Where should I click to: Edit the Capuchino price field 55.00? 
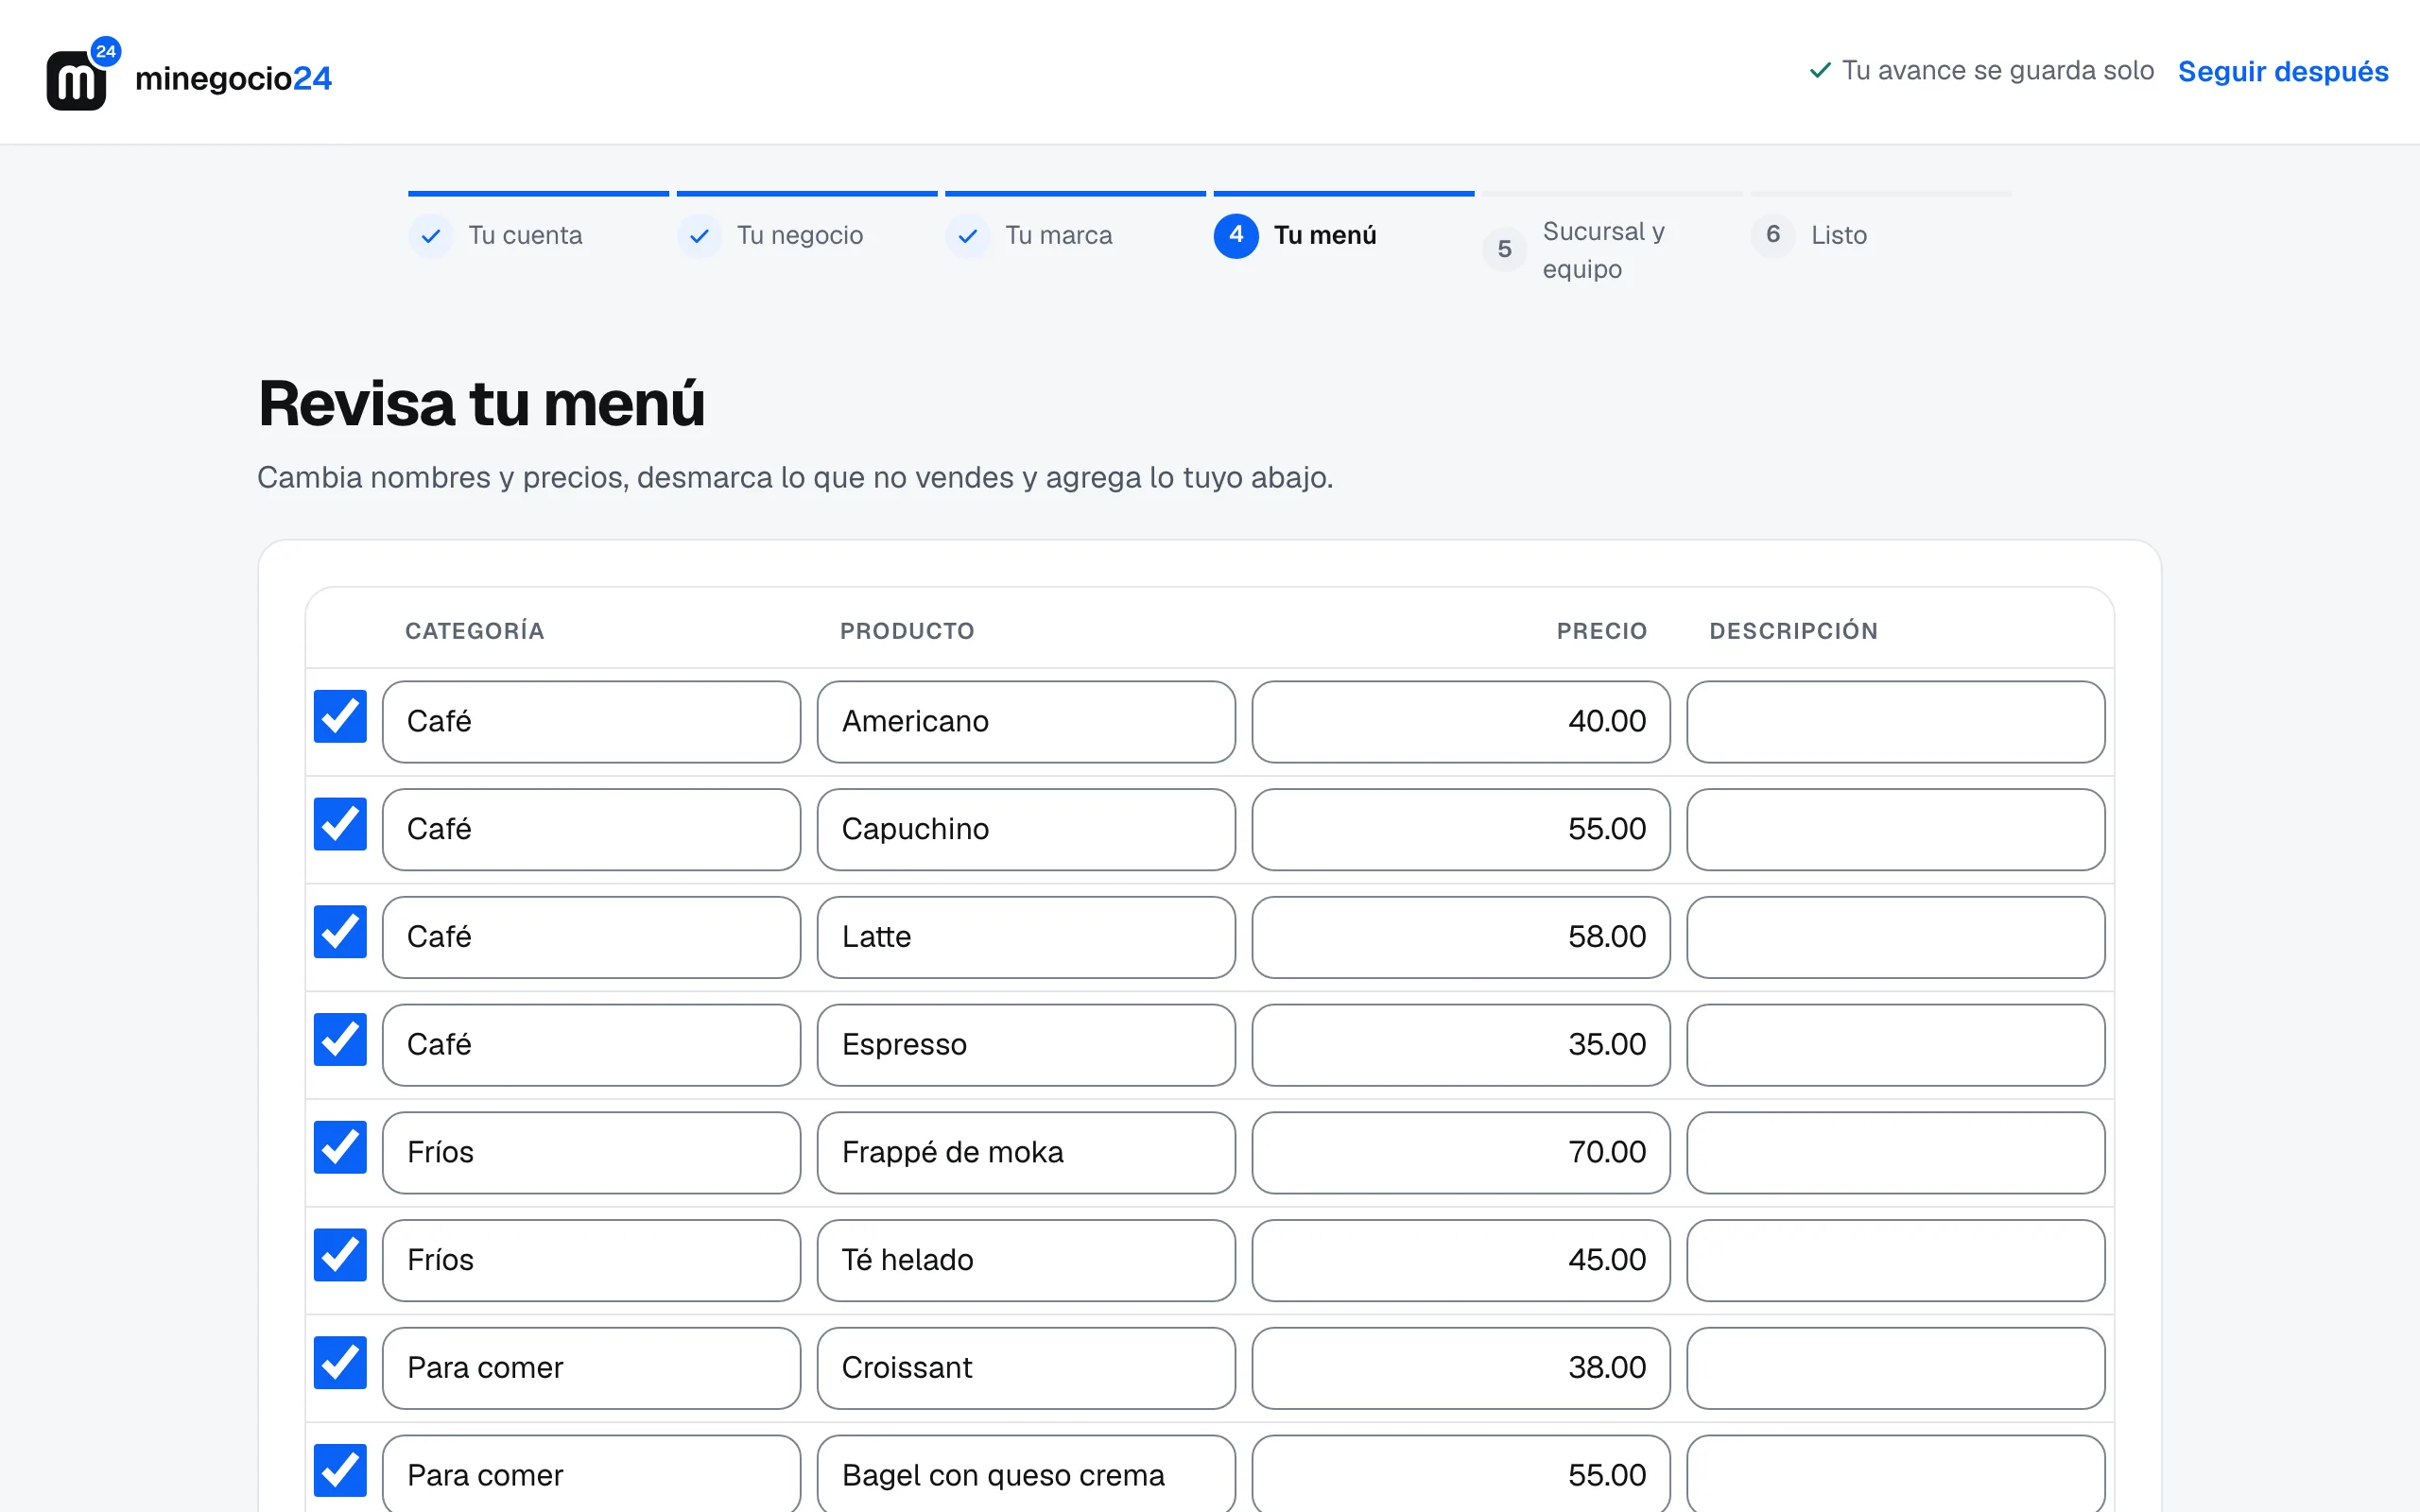point(1461,830)
